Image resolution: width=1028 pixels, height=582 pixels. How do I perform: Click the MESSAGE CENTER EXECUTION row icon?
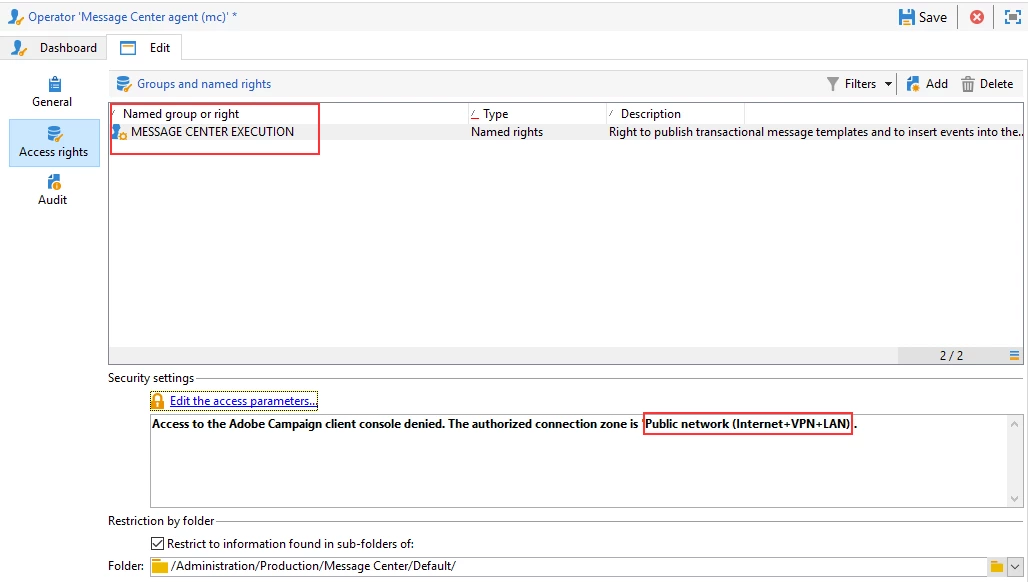[x=119, y=132]
